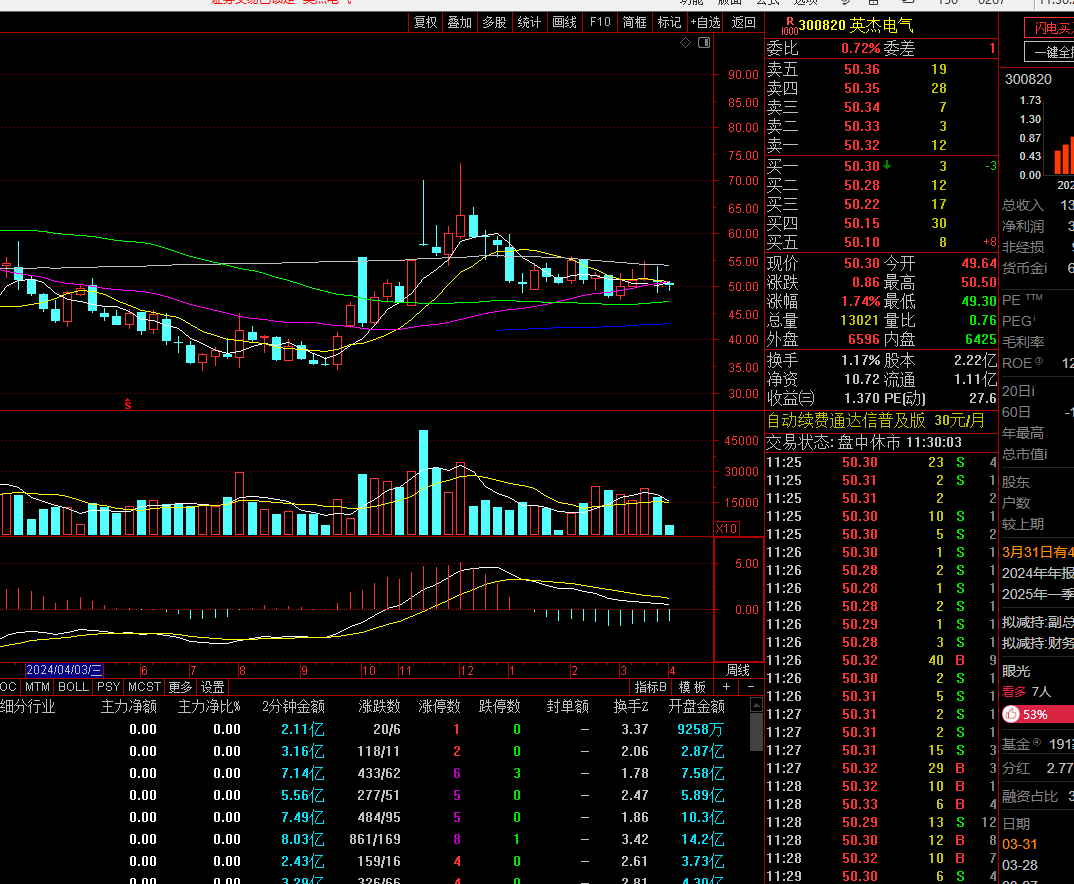Sort table by 主力净额 column
This screenshot has height=884, width=1074.
click(x=129, y=707)
